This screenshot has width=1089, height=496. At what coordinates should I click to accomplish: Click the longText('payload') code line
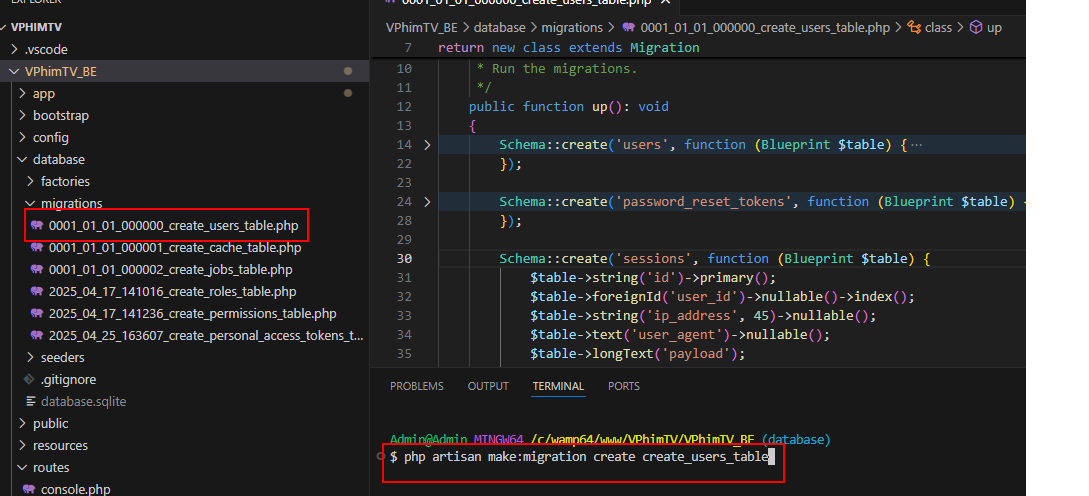click(637, 354)
